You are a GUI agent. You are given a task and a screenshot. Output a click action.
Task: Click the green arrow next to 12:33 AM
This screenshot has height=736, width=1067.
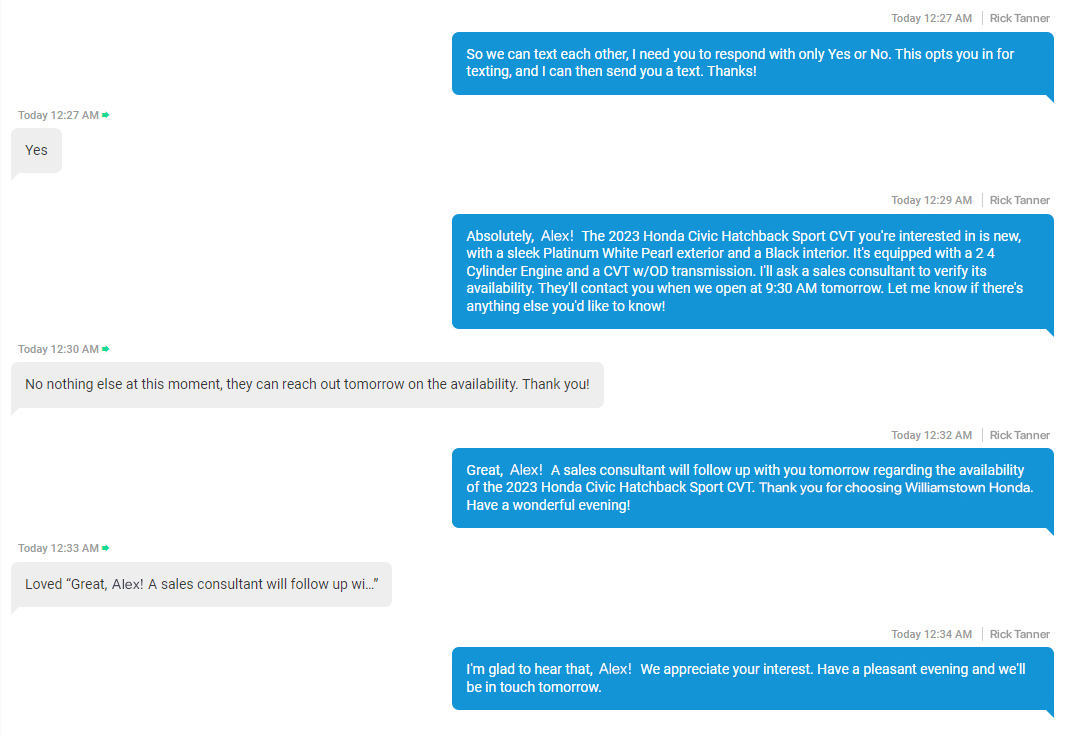[106, 548]
